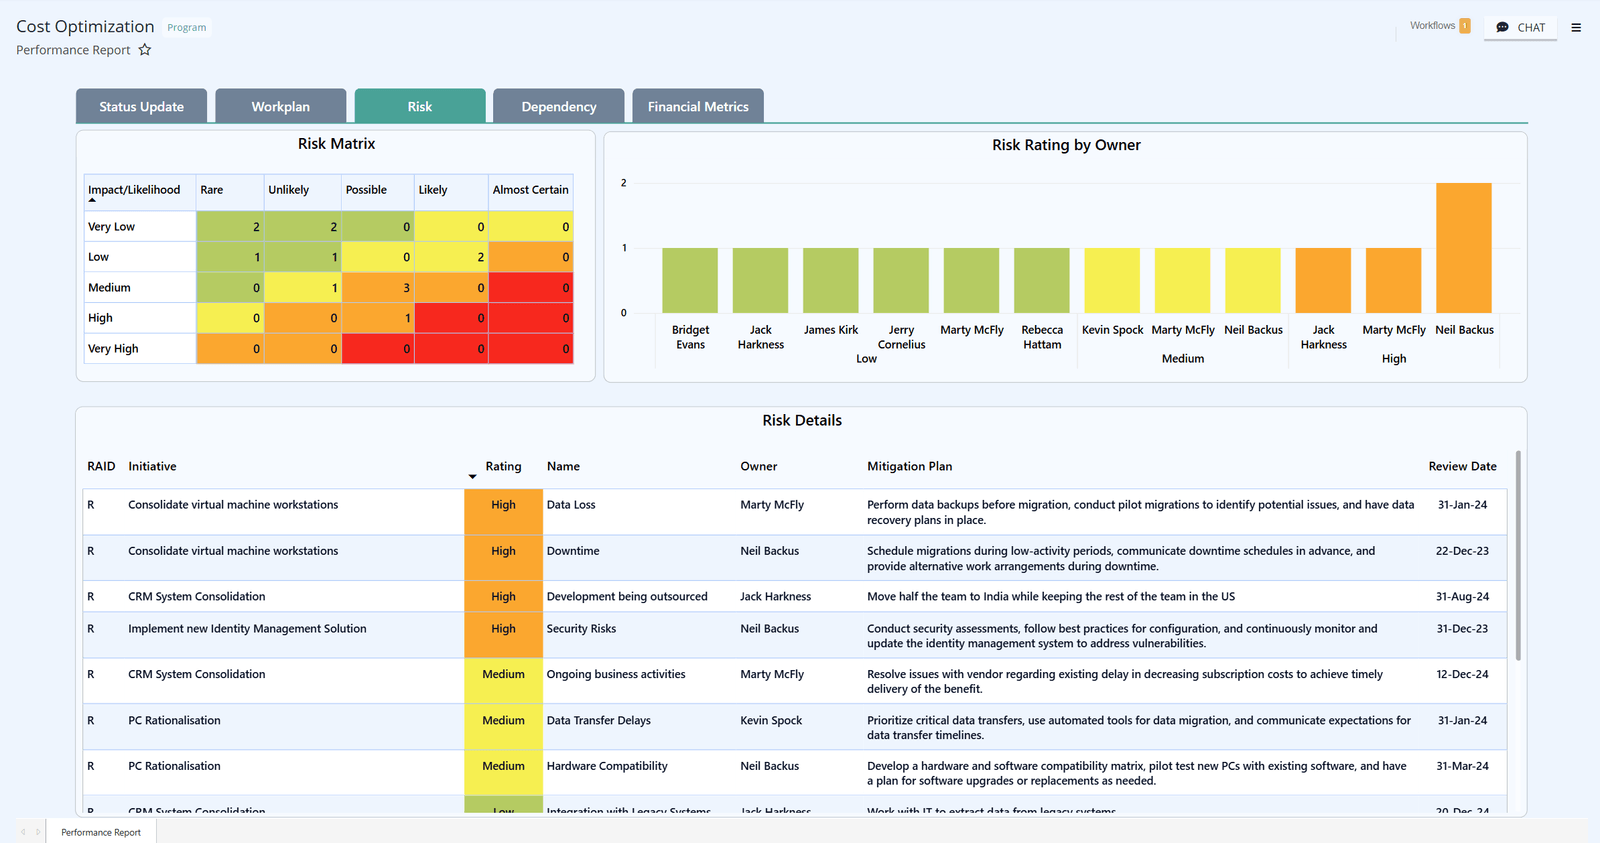Click the Impact/Likelihood sort arrow indicator
Image resolution: width=1600 pixels, height=843 pixels.
point(92,201)
